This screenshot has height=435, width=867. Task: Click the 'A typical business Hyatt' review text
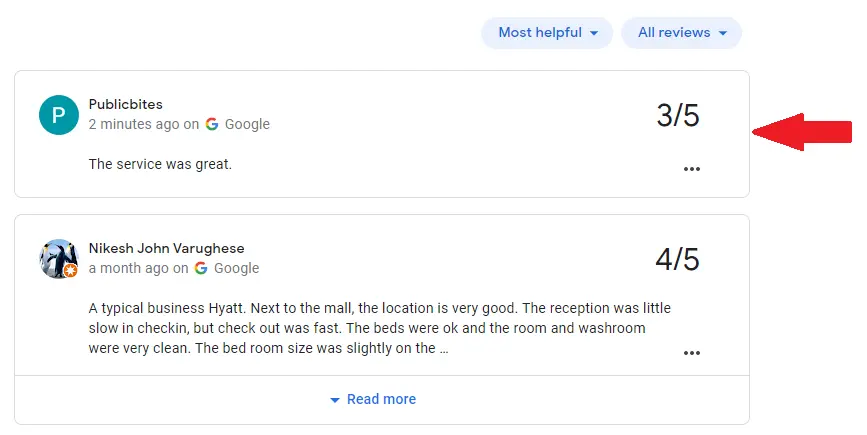(380, 328)
